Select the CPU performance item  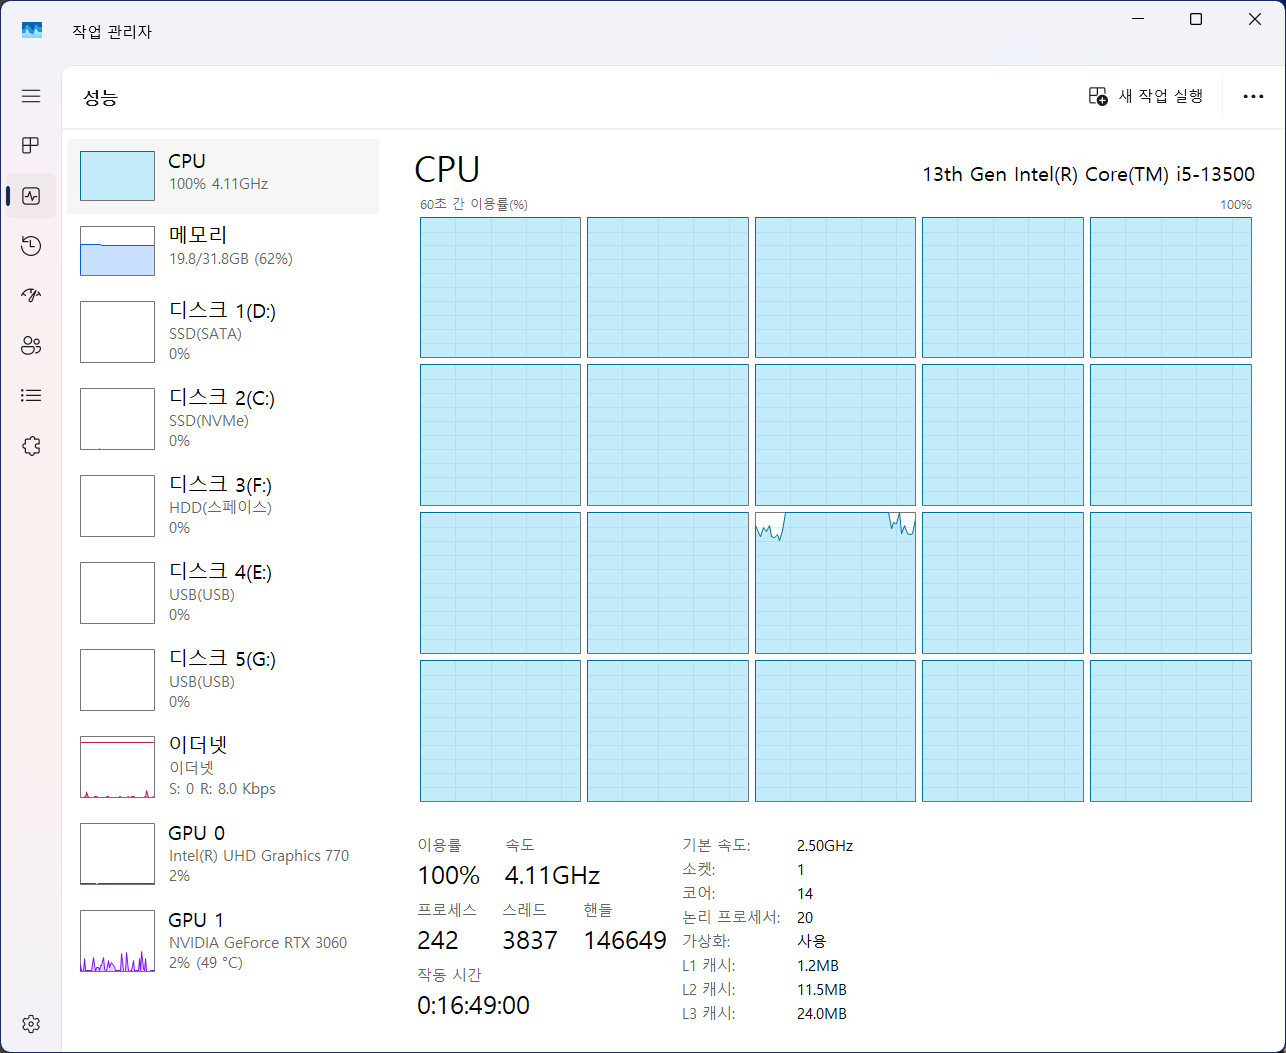(223, 176)
